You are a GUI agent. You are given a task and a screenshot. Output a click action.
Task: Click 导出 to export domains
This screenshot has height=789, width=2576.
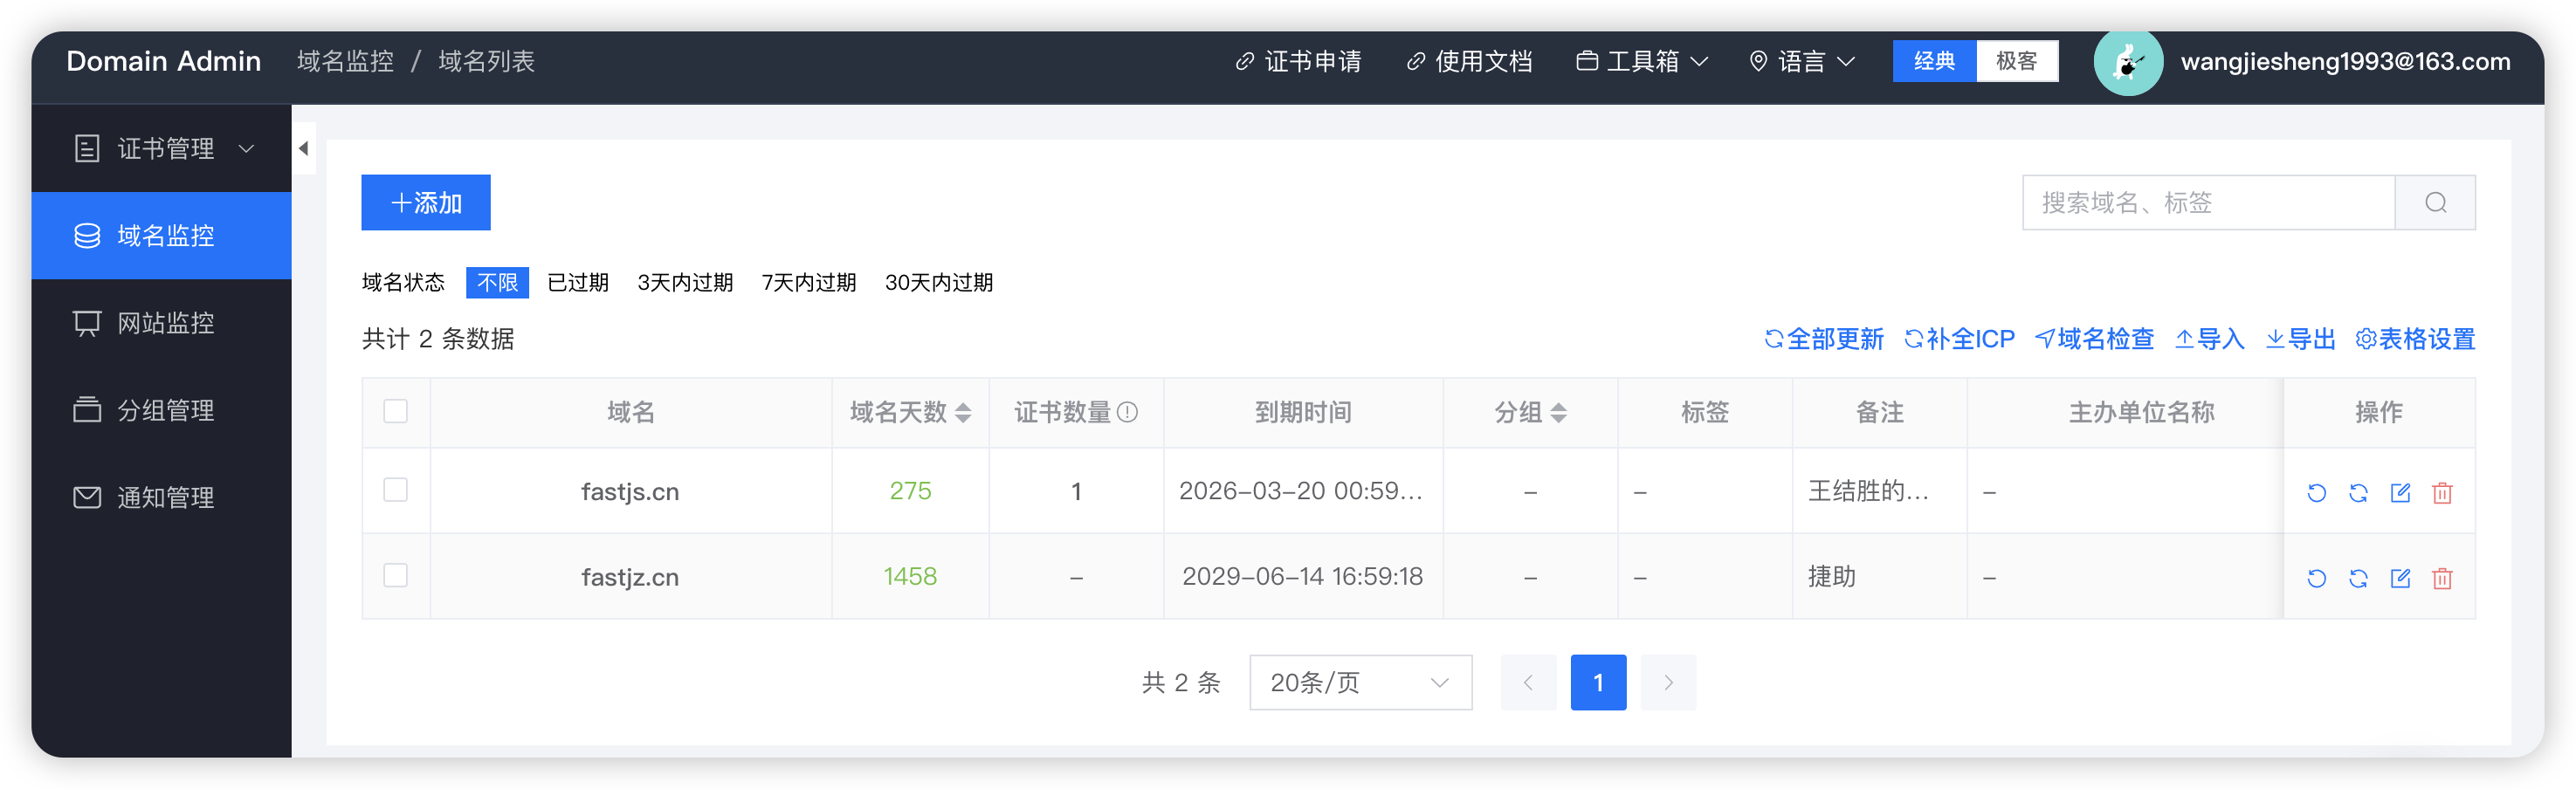(2300, 339)
